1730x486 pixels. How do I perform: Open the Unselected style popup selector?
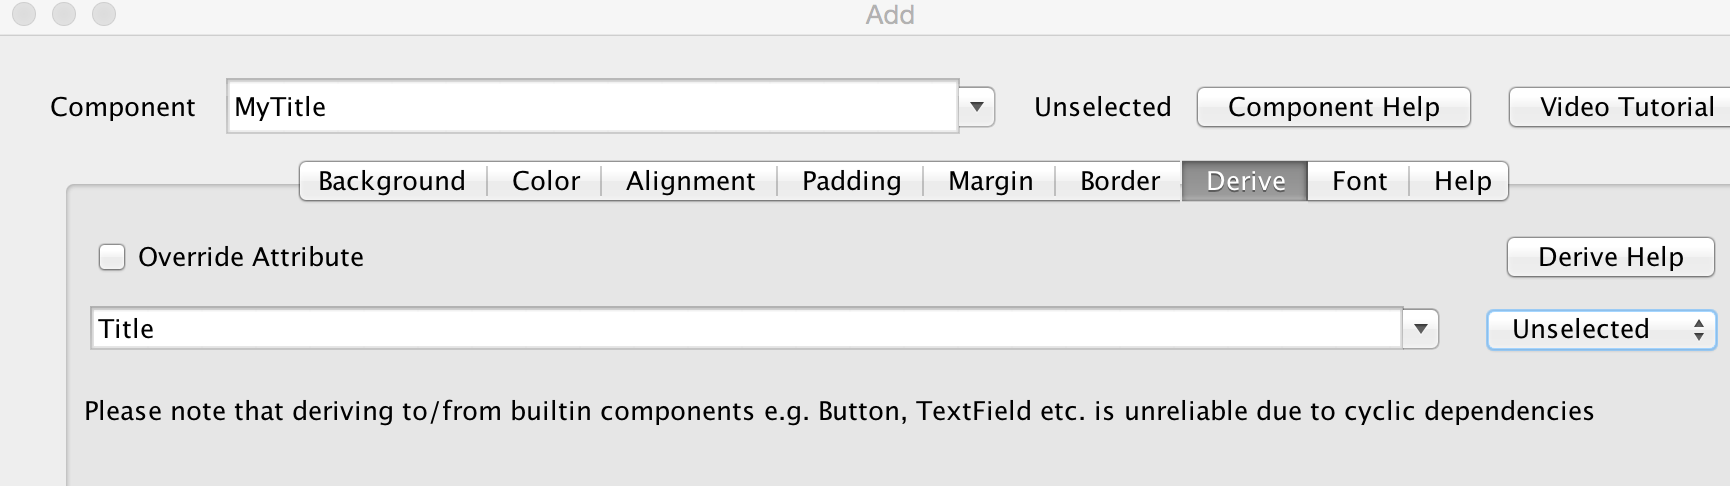(x=1600, y=330)
